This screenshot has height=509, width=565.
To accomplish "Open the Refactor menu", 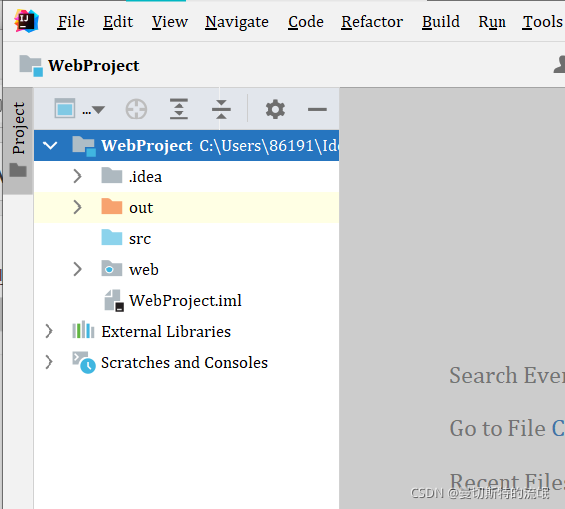I will [372, 22].
